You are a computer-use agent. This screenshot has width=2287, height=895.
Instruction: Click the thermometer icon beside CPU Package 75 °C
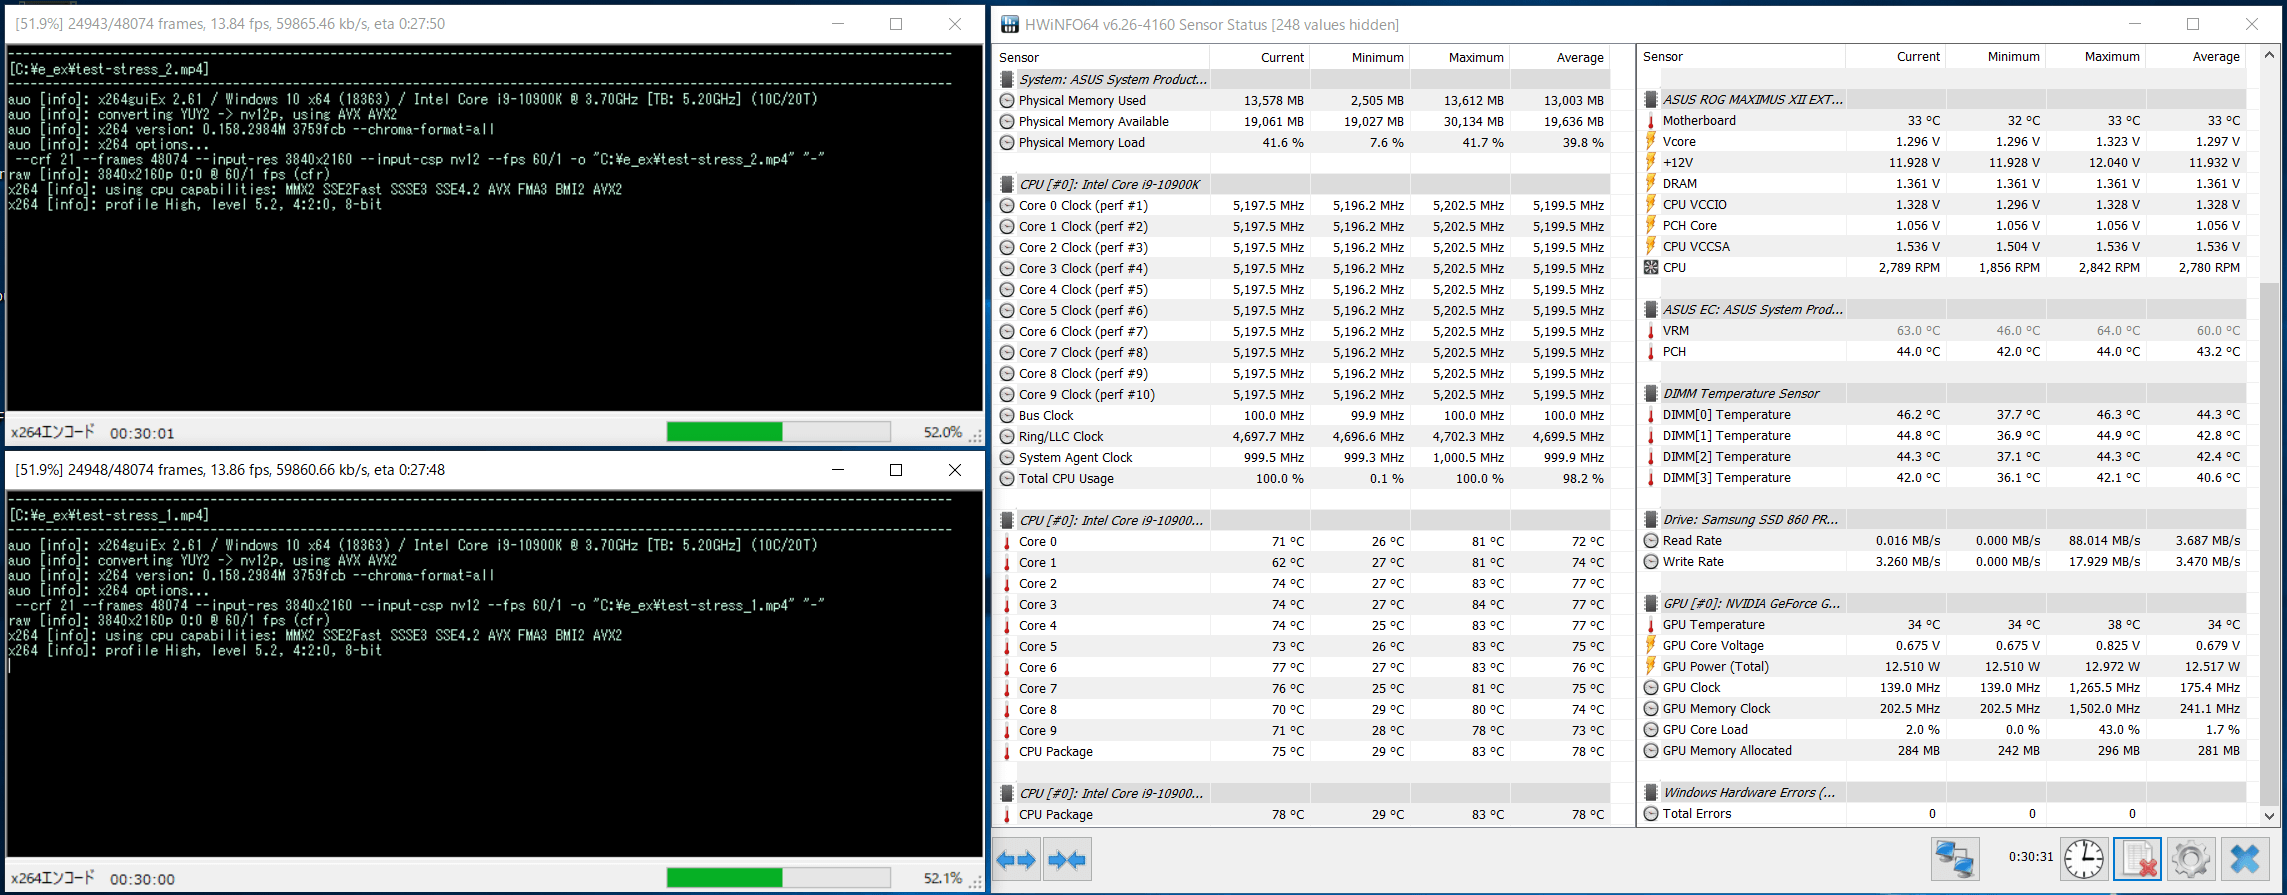click(x=1007, y=752)
